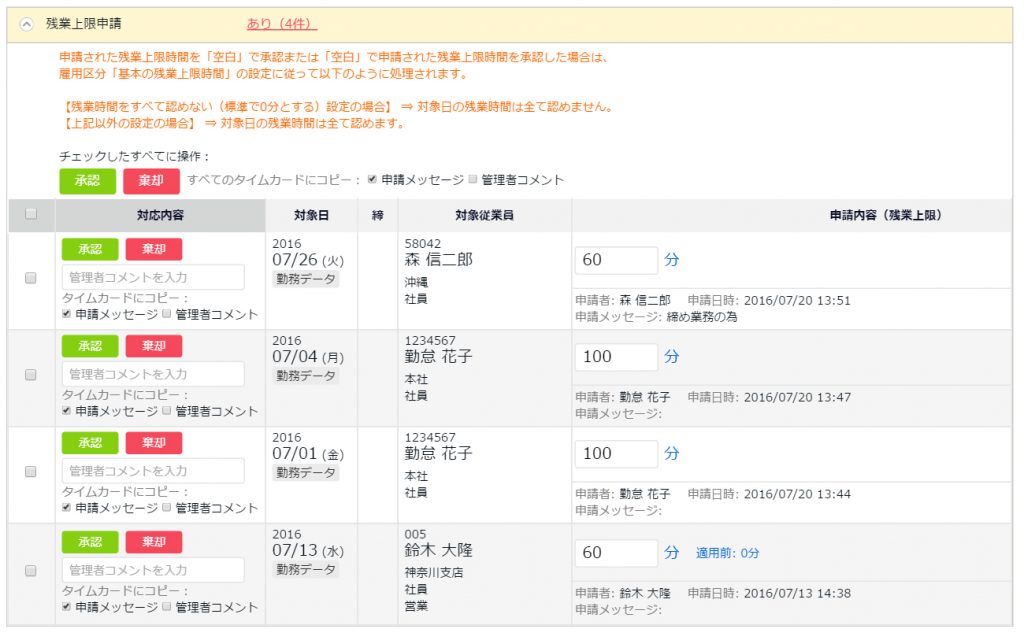Viewport: 1024px width, 640px height.
Task: Focus the 管理者コメント input in 07/04 row
Action: [x=153, y=374]
